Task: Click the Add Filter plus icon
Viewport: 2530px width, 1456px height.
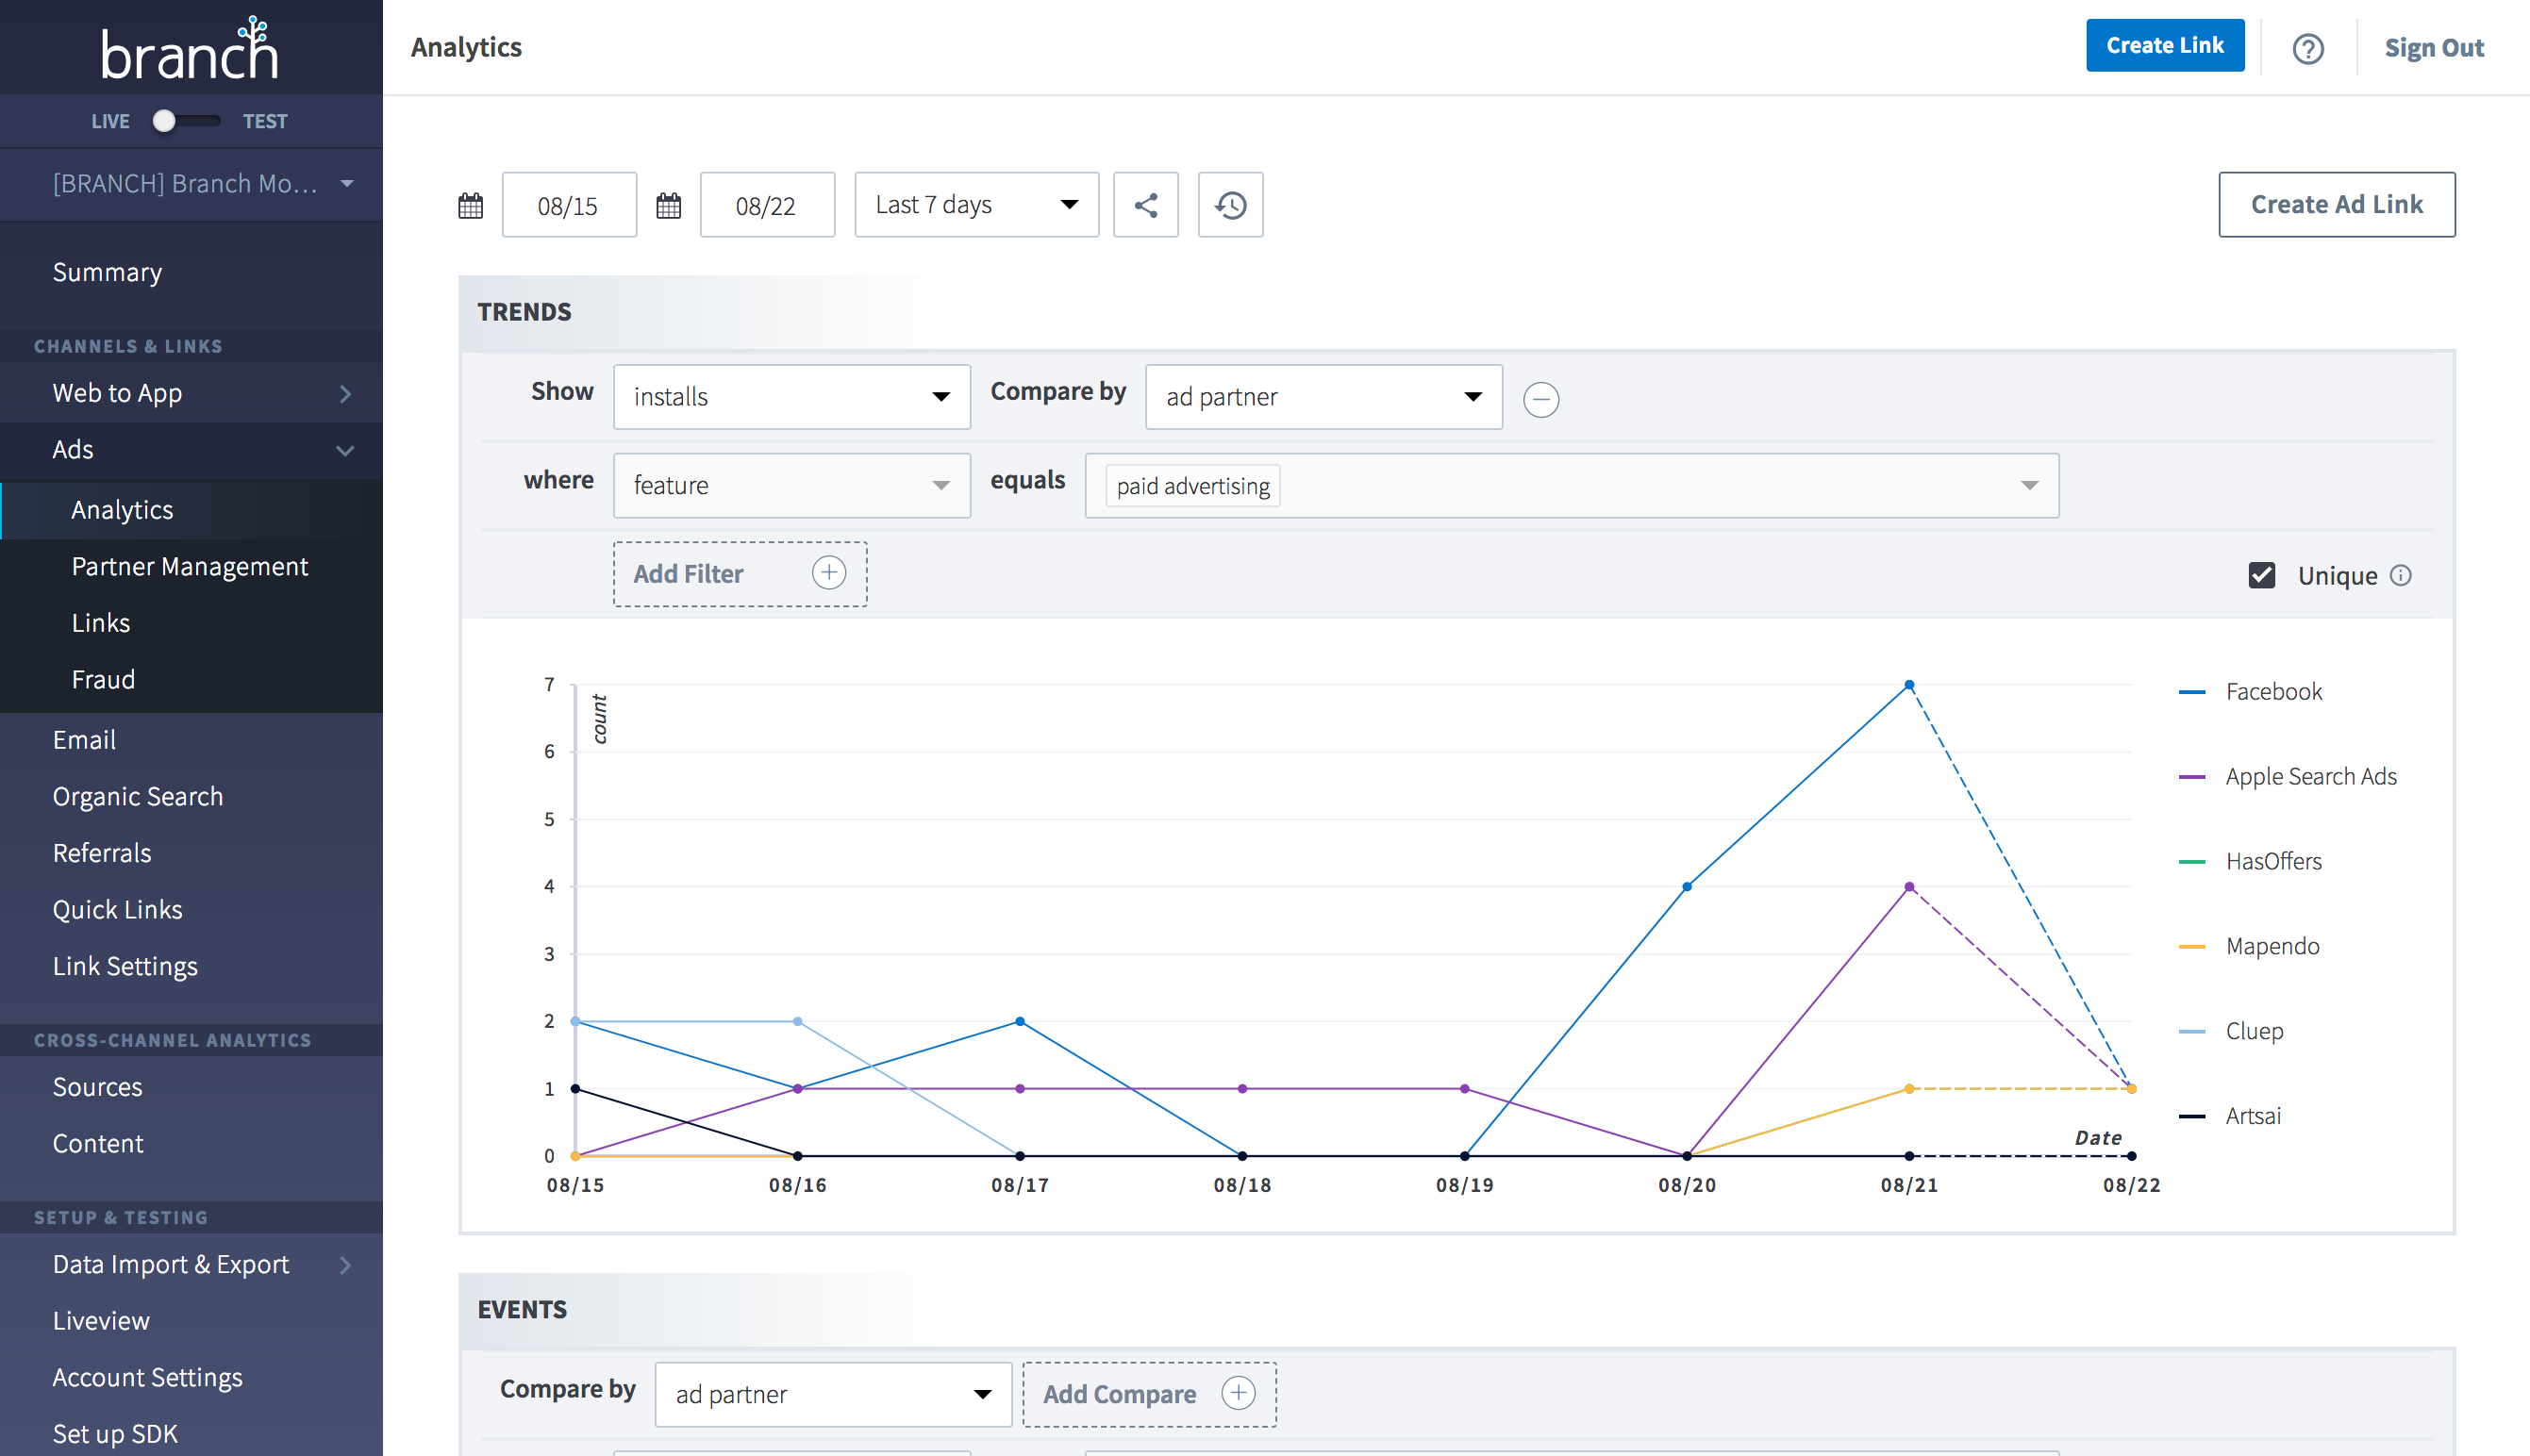Action: coord(828,572)
